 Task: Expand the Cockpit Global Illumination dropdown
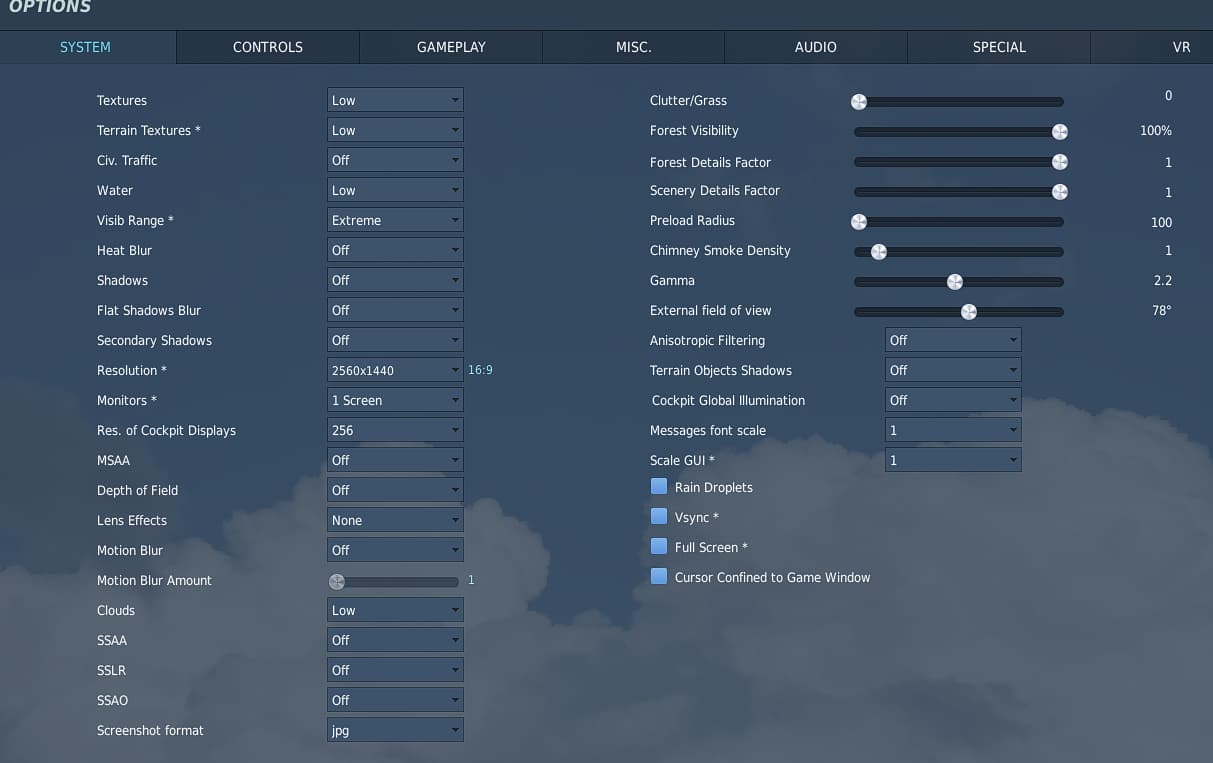point(953,400)
